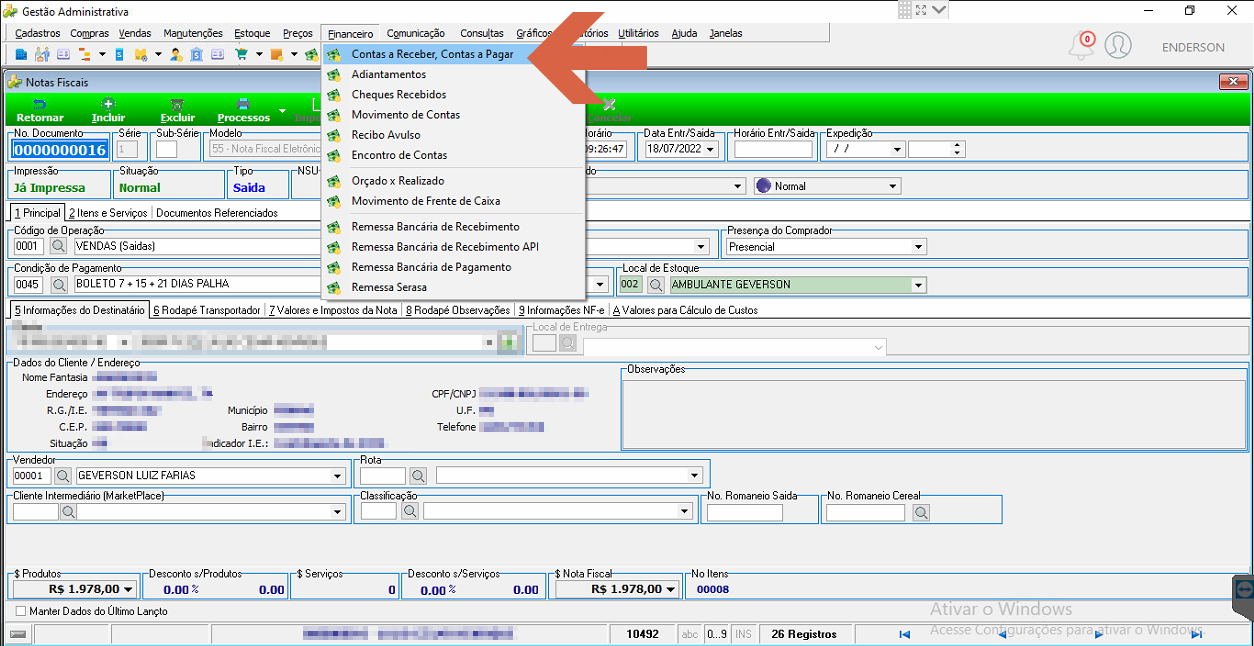Image resolution: width=1254 pixels, height=646 pixels.
Task: Click search icon for No. Romaneio Cereal
Action: click(x=921, y=512)
